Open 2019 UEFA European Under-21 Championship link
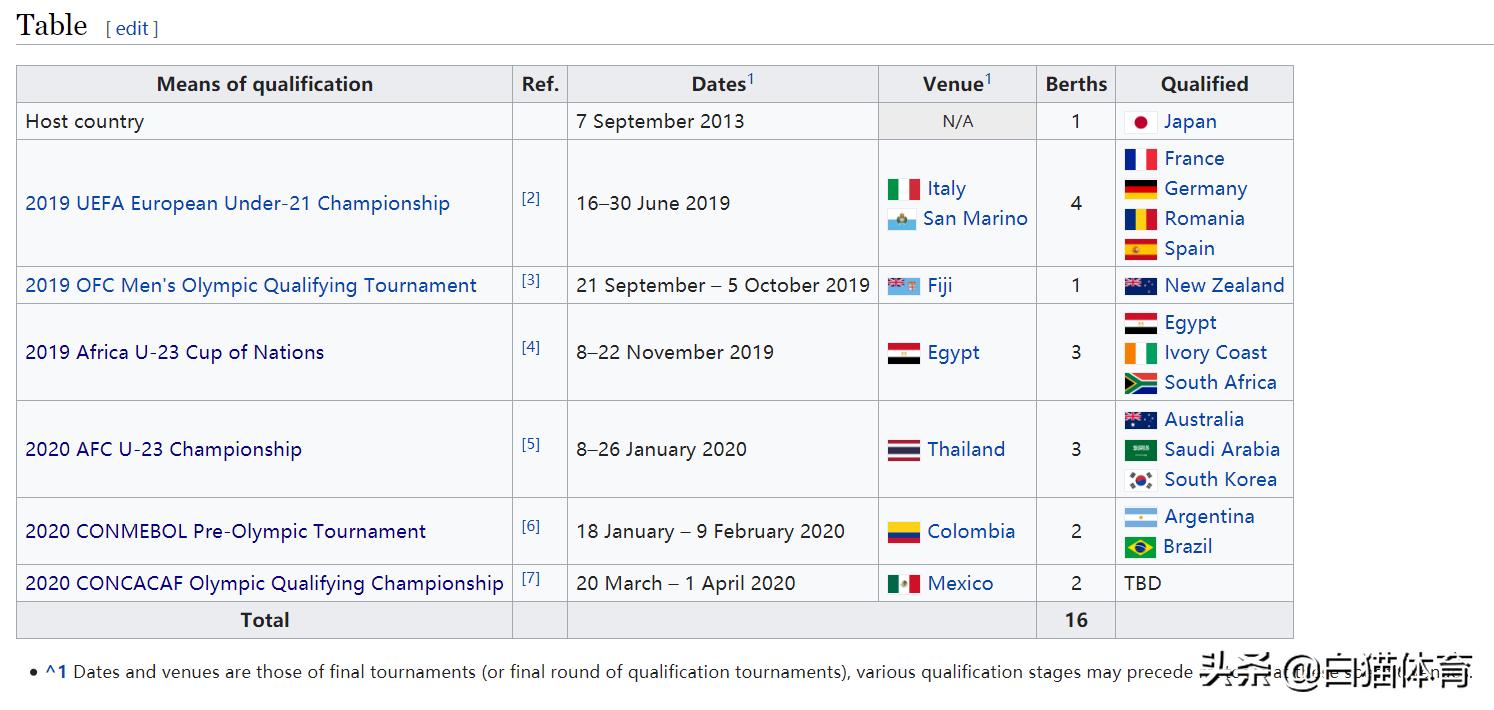This screenshot has width=1494, height=710. click(x=237, y=203)
